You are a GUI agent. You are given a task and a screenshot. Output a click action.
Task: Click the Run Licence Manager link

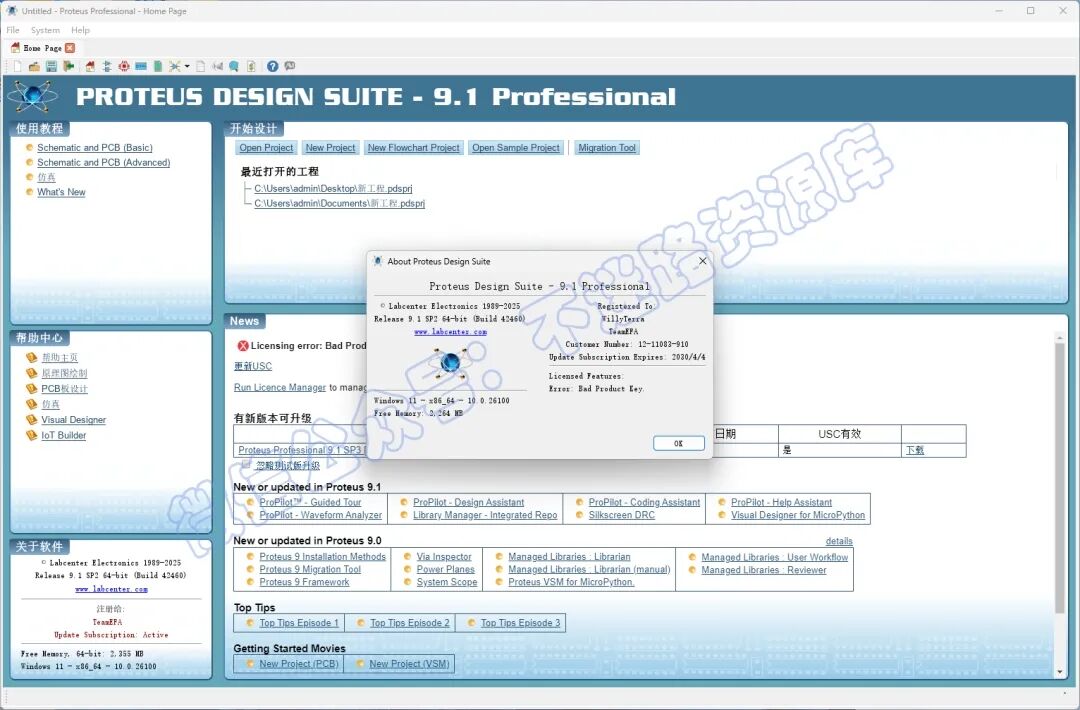(x=280, y=388)
